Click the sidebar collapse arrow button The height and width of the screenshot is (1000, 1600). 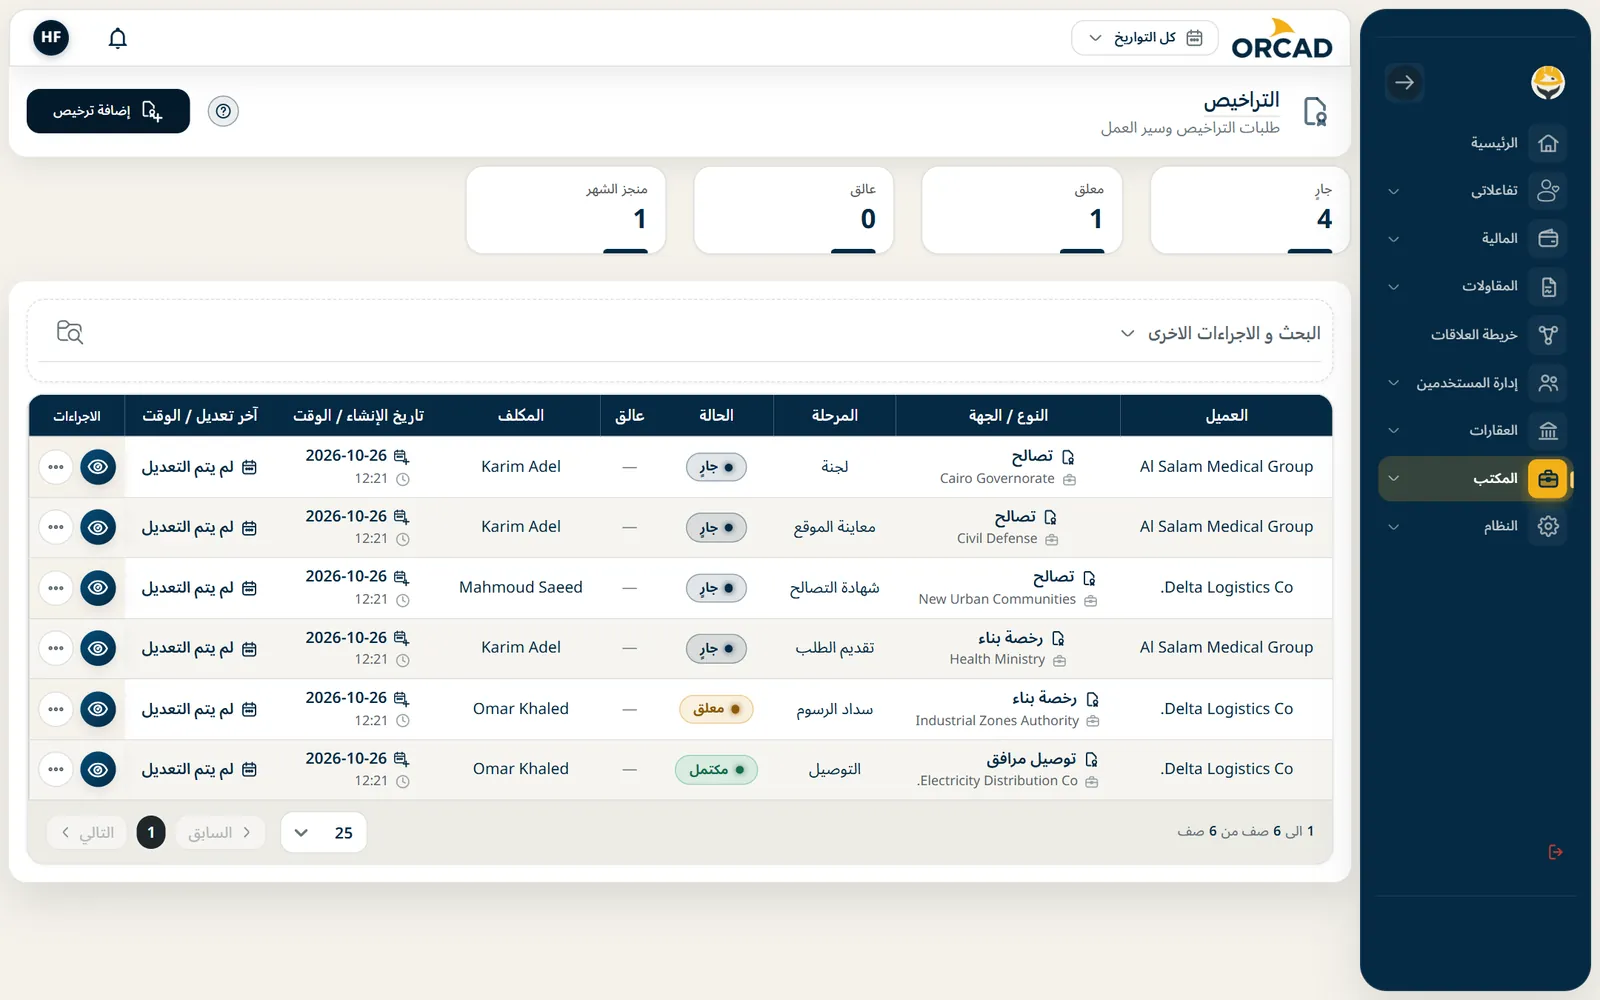pos(1404,83)
